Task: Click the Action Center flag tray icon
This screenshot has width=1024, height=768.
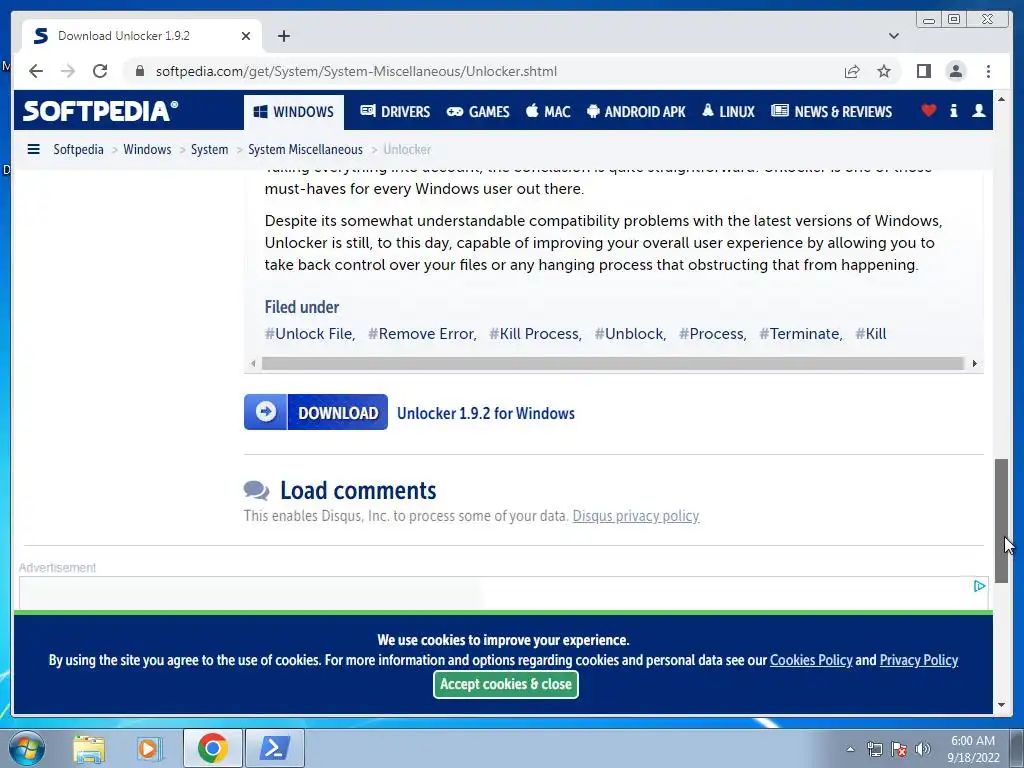Action: tap(899, 749)
